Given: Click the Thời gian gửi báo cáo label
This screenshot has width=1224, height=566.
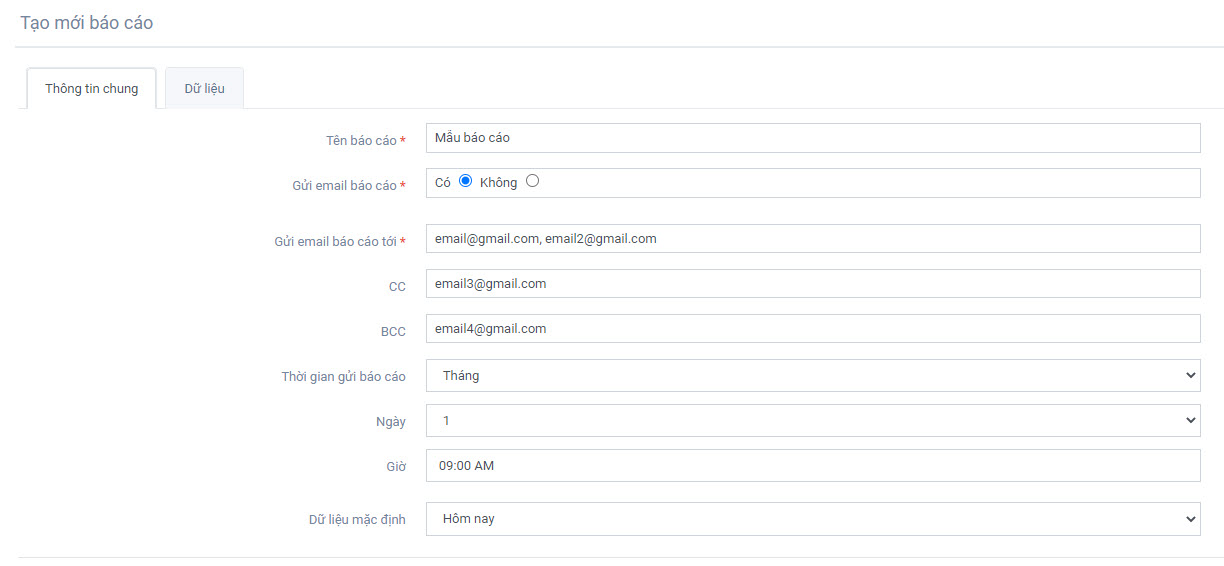Looking at the screenshot, I should tap(343, 377).
